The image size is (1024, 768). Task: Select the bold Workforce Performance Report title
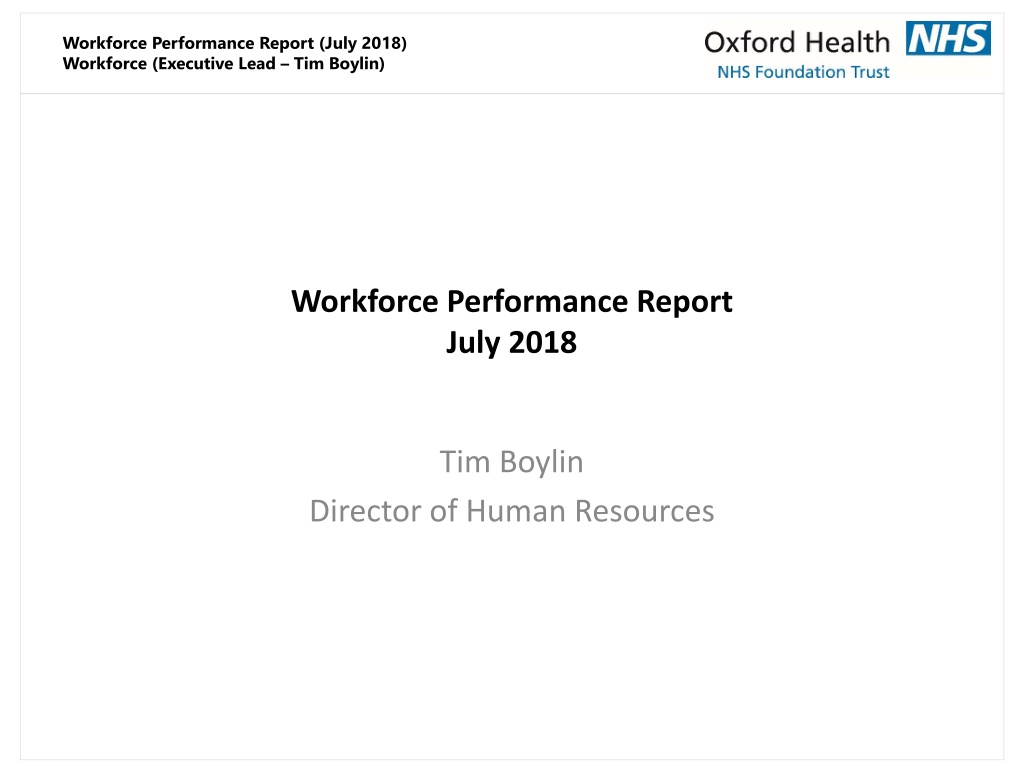tap(511, 301)
